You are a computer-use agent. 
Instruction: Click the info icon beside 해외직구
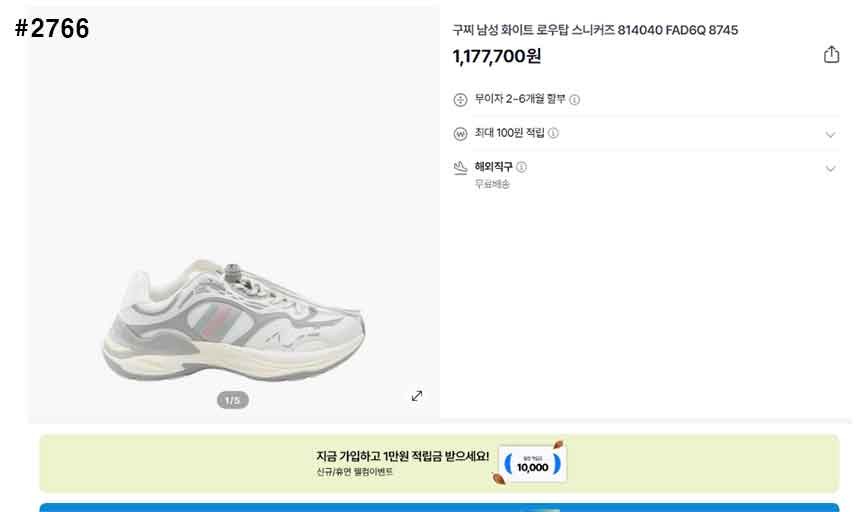[x=522, y=167]
